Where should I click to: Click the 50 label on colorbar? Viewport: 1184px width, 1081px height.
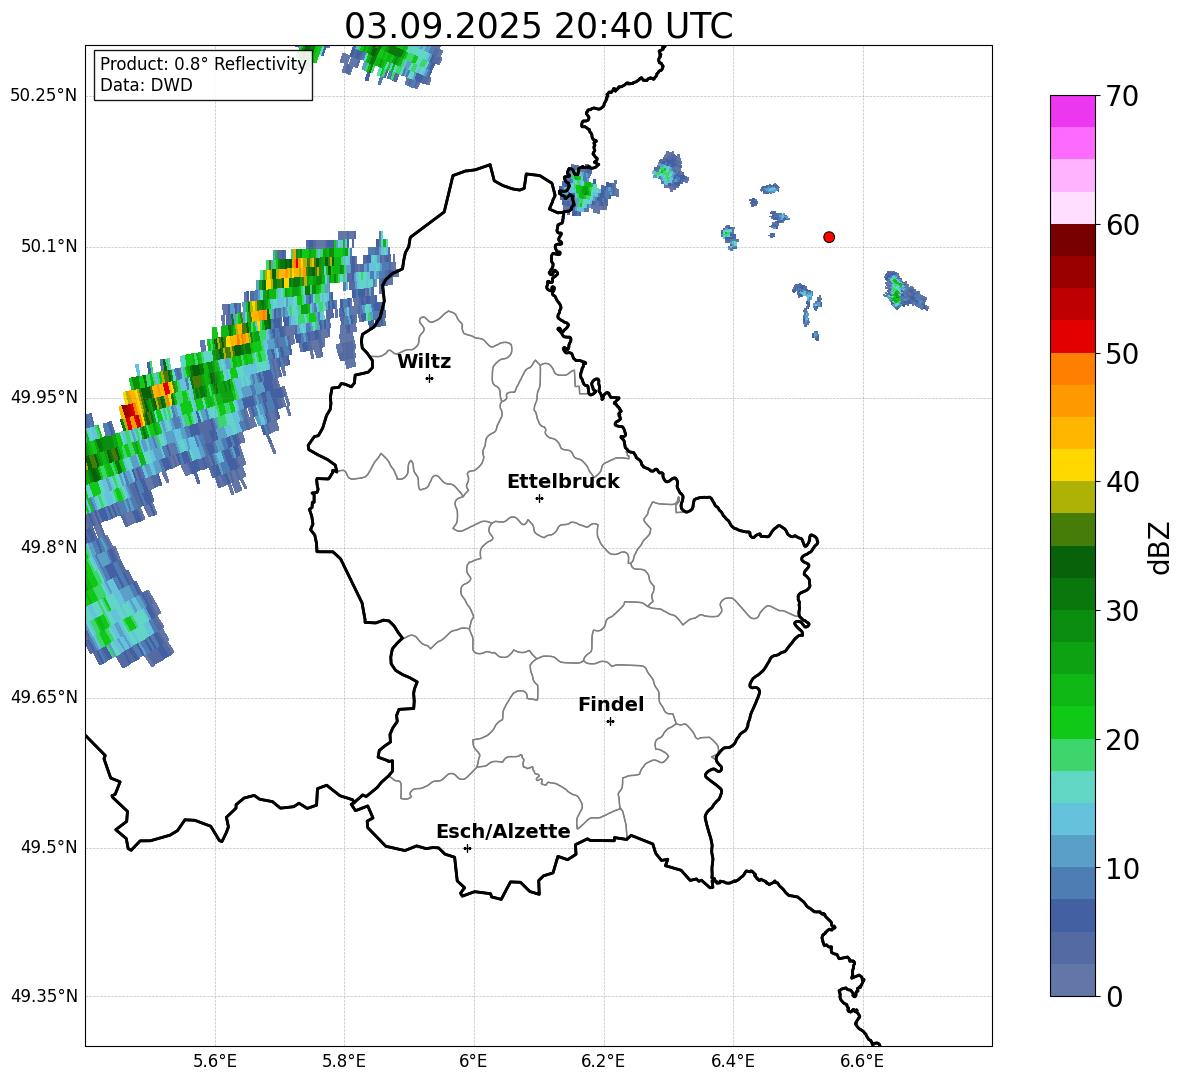click(x=1122, y=353)
